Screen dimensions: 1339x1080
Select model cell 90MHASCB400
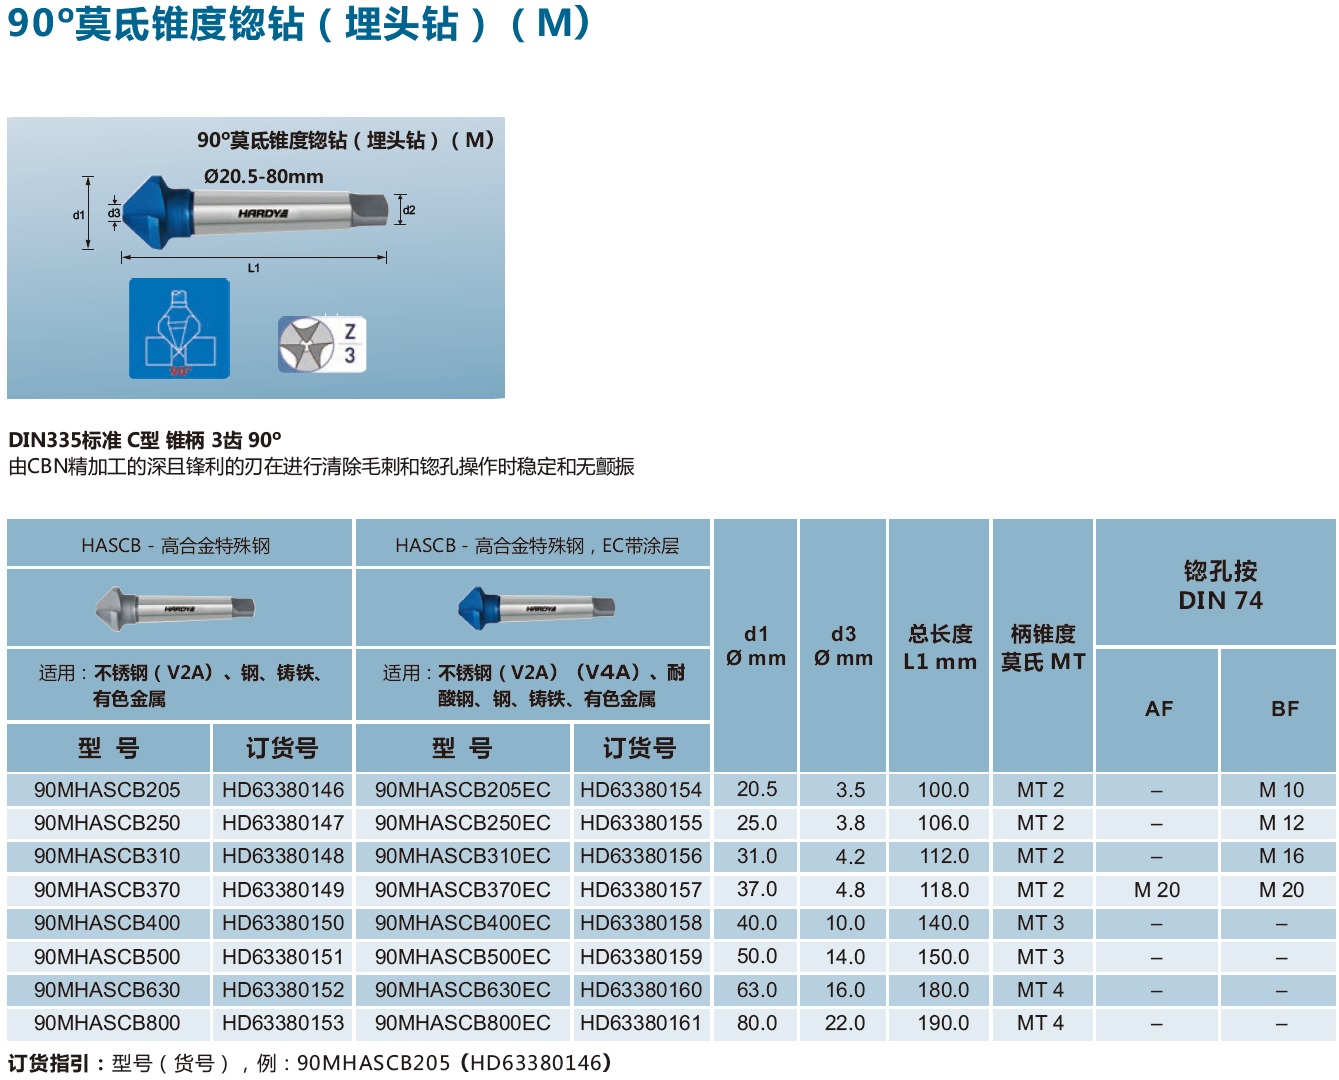(x=107, y=923)
